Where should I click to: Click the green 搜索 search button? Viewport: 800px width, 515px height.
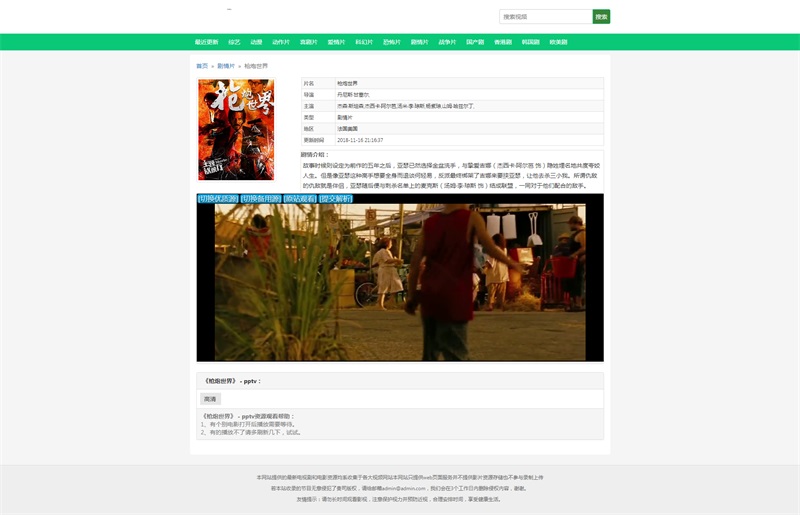pos(601,17)
